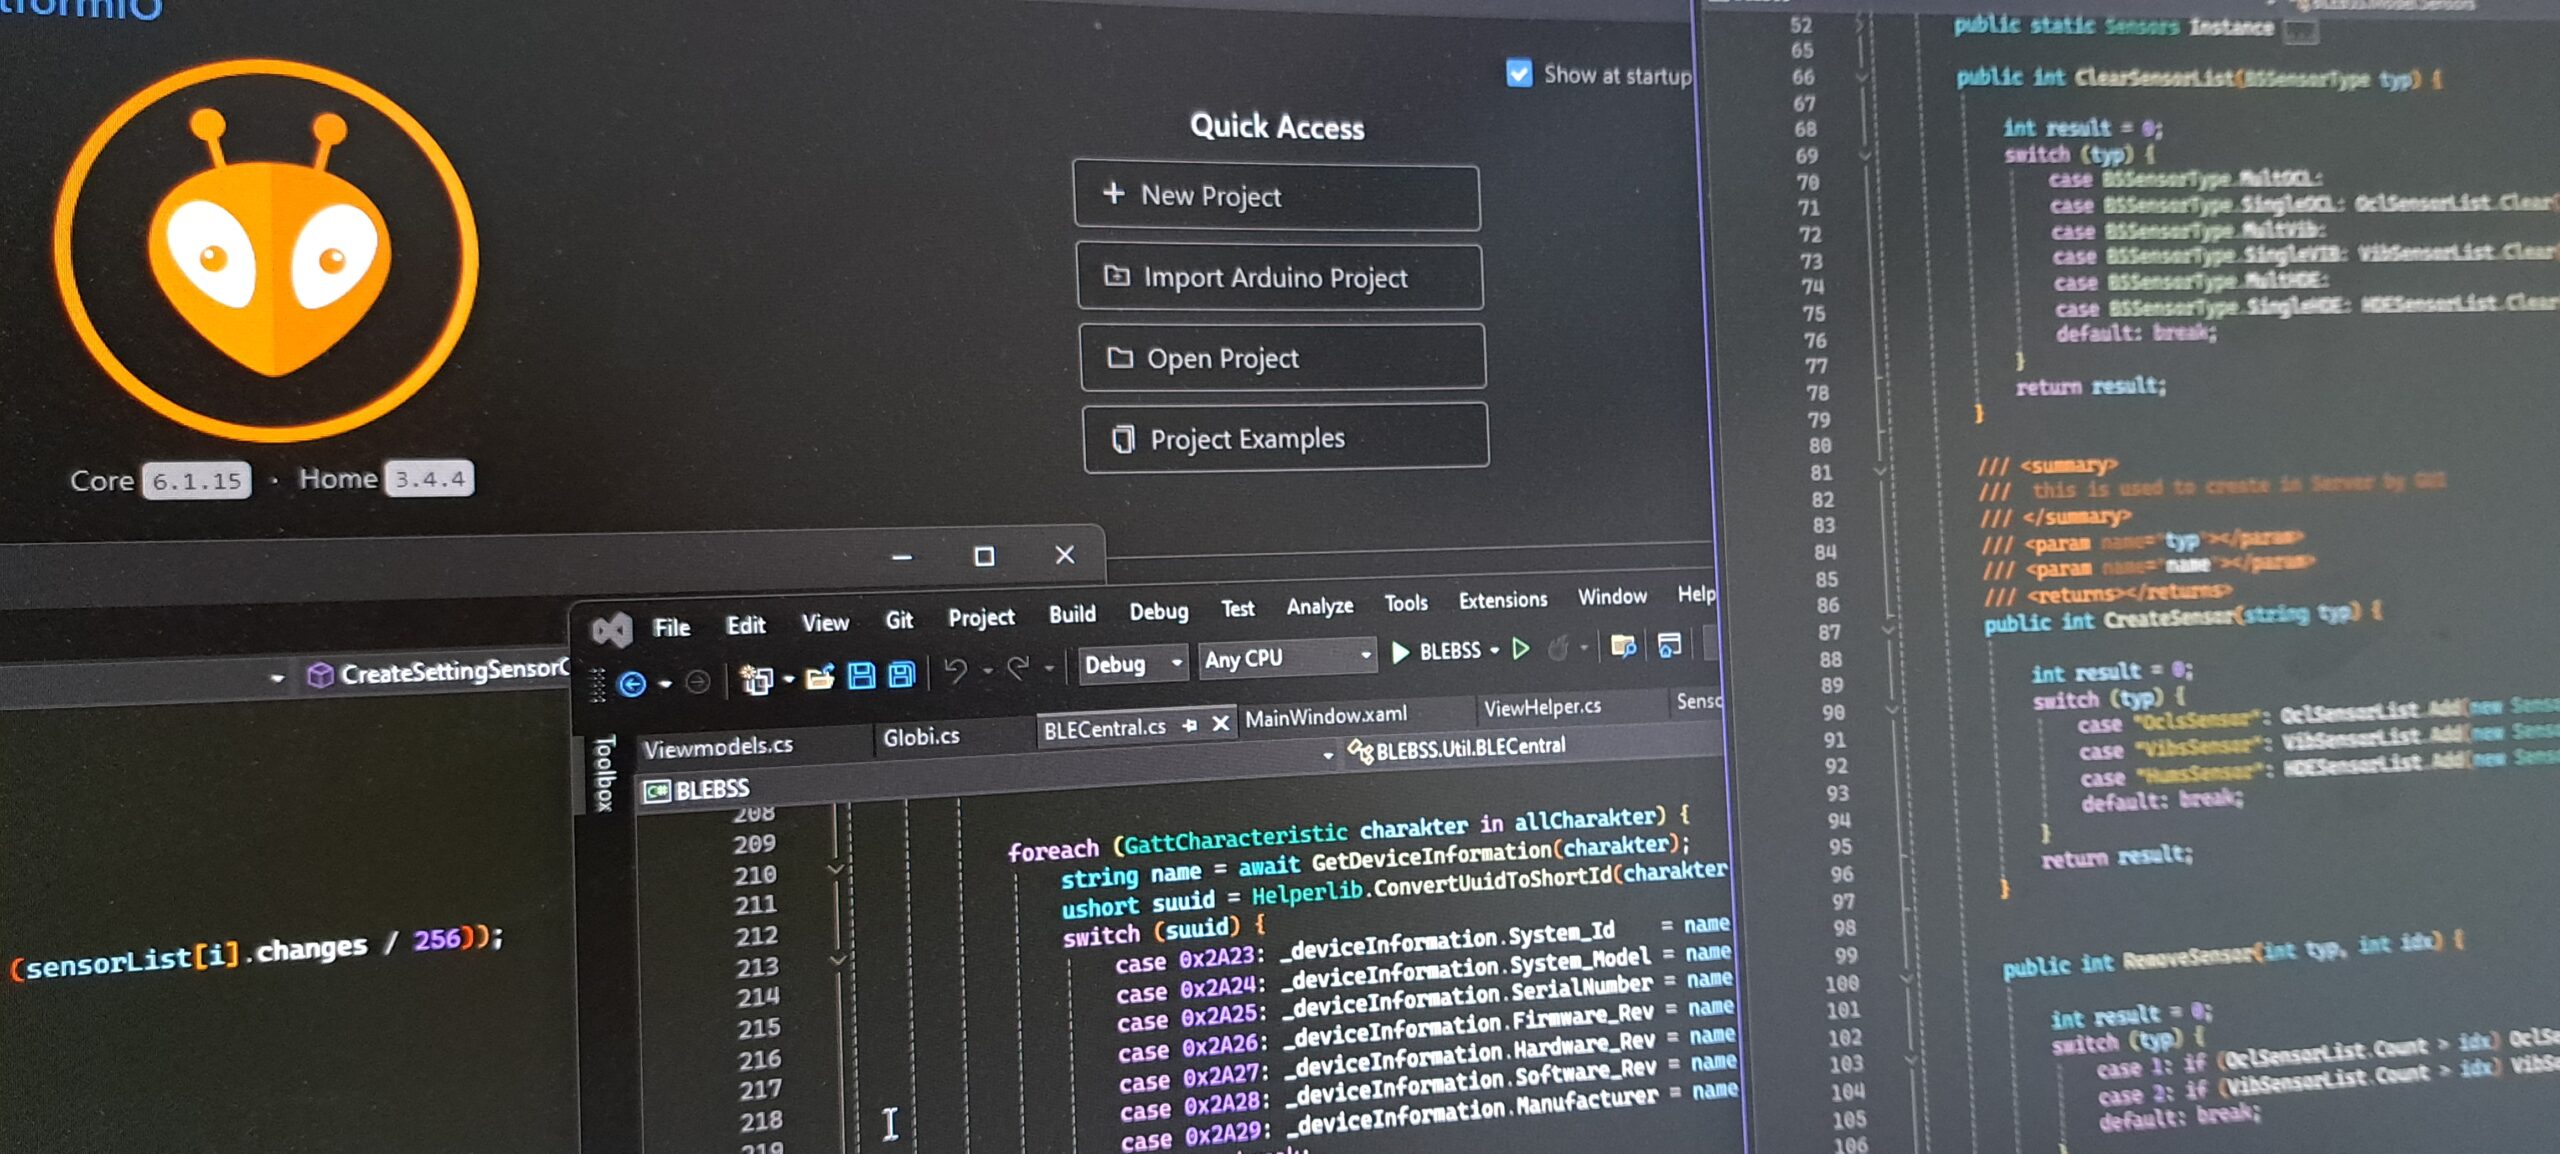
Task: Uncheck Show at startup checkbox
Action: point(1518,74)
